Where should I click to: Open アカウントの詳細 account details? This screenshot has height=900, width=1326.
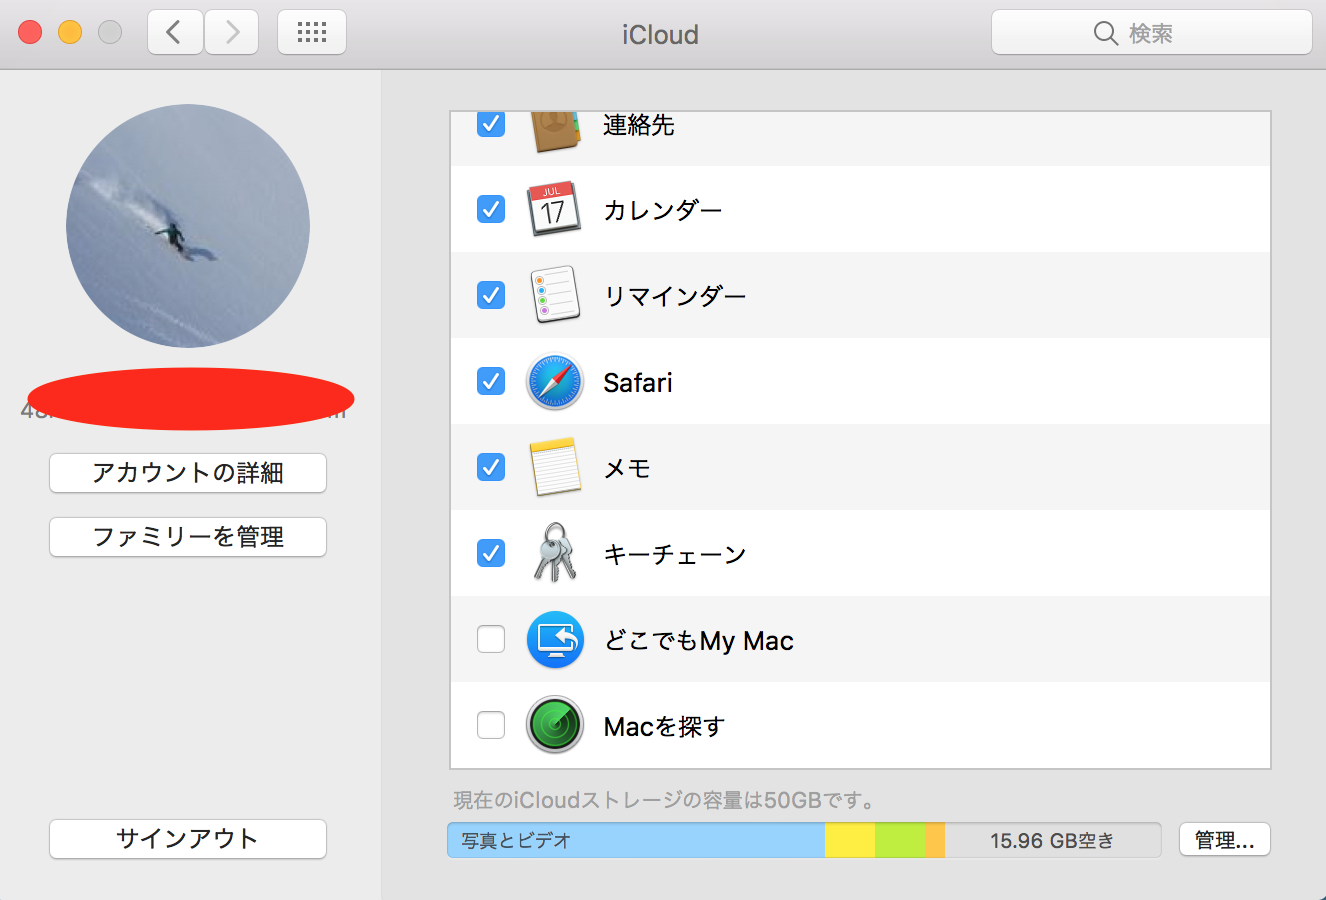[188, 473]
